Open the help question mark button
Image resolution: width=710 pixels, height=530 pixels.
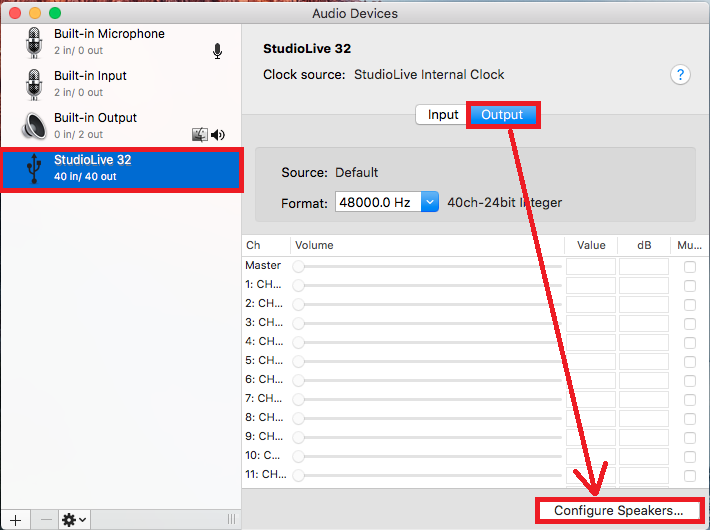[x=680, y=74]
